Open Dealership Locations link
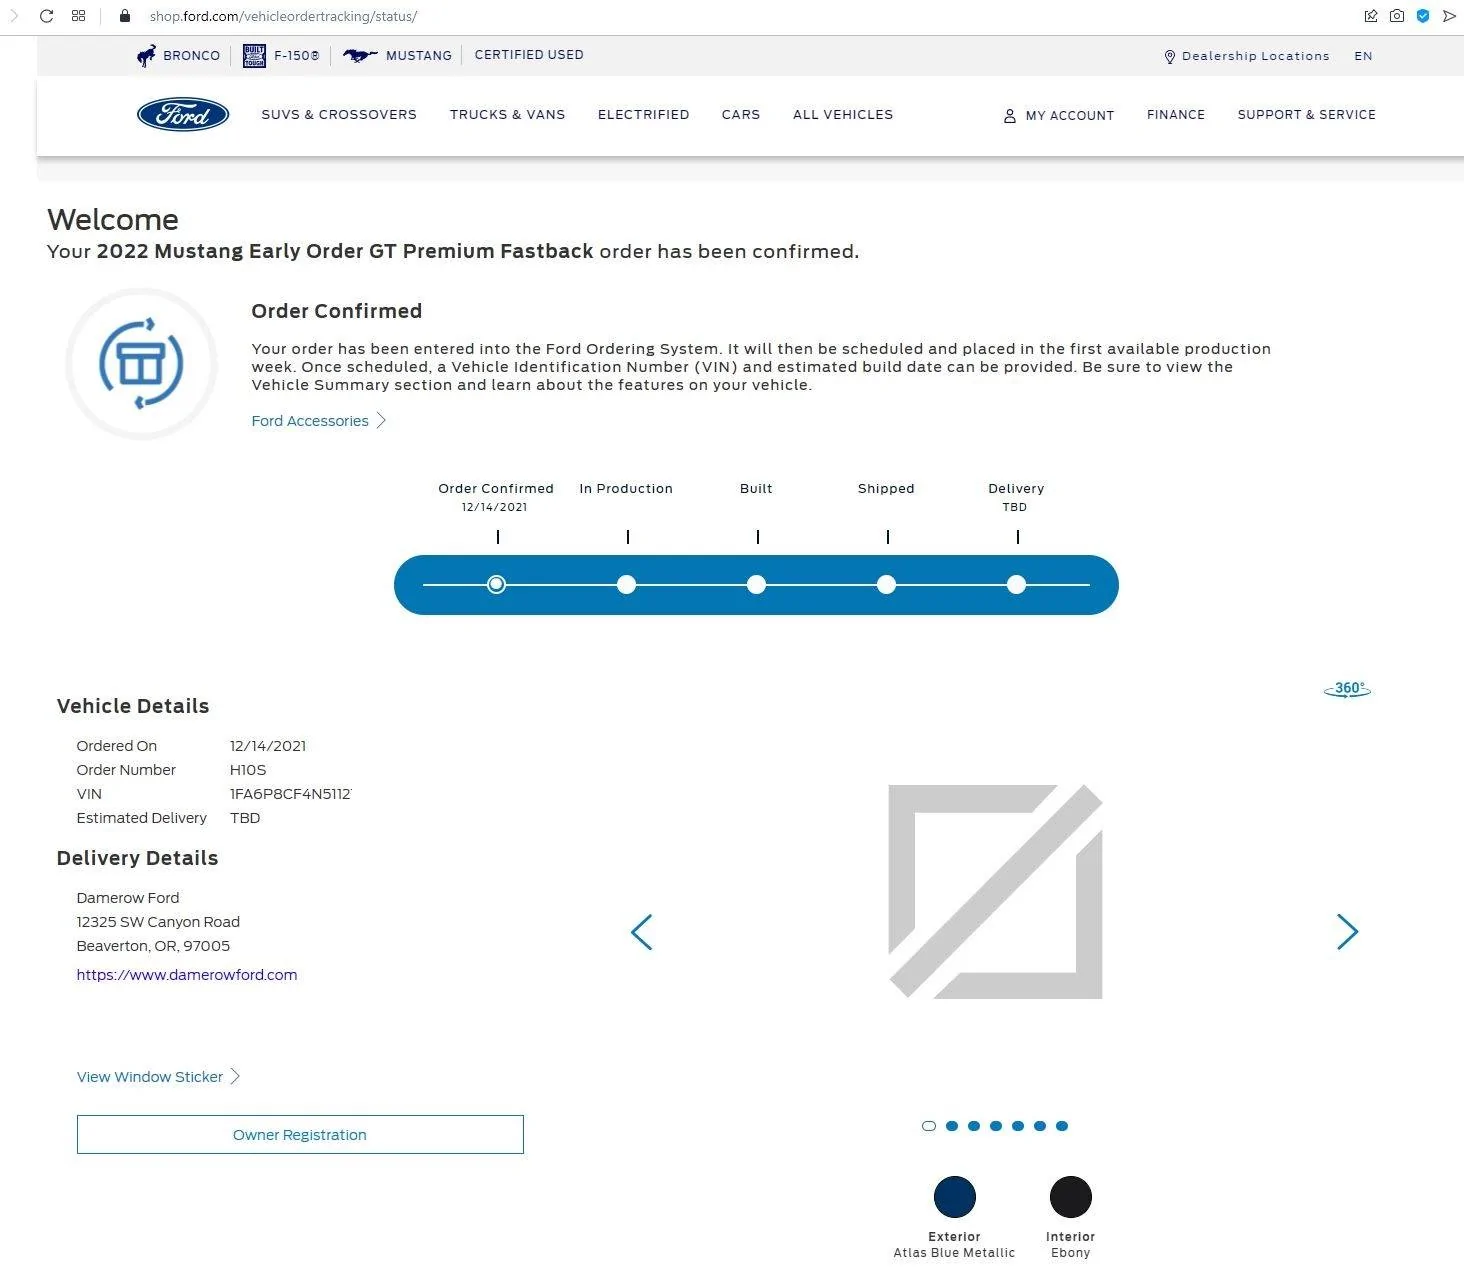This screenshot has height=1283, width=1464. (x=1256, y=56)
